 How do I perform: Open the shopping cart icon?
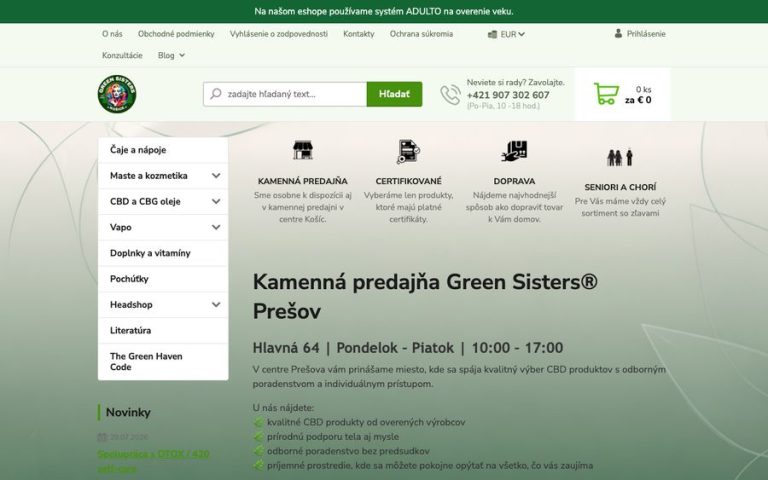606,94
